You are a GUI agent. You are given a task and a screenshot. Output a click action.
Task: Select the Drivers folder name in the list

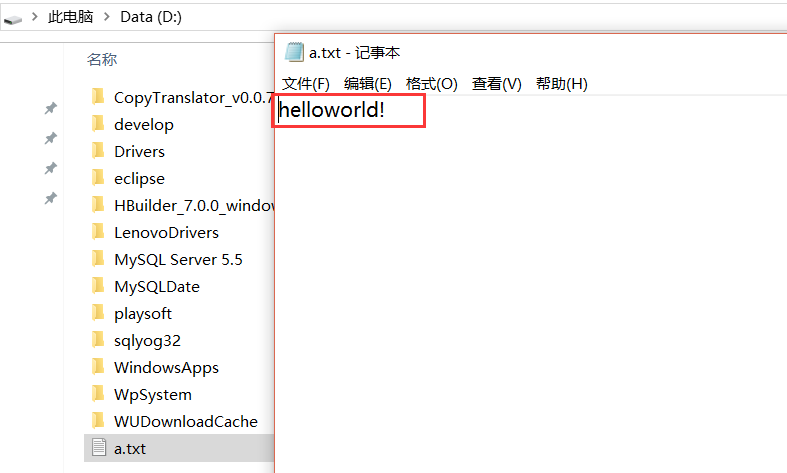point(139,151)
